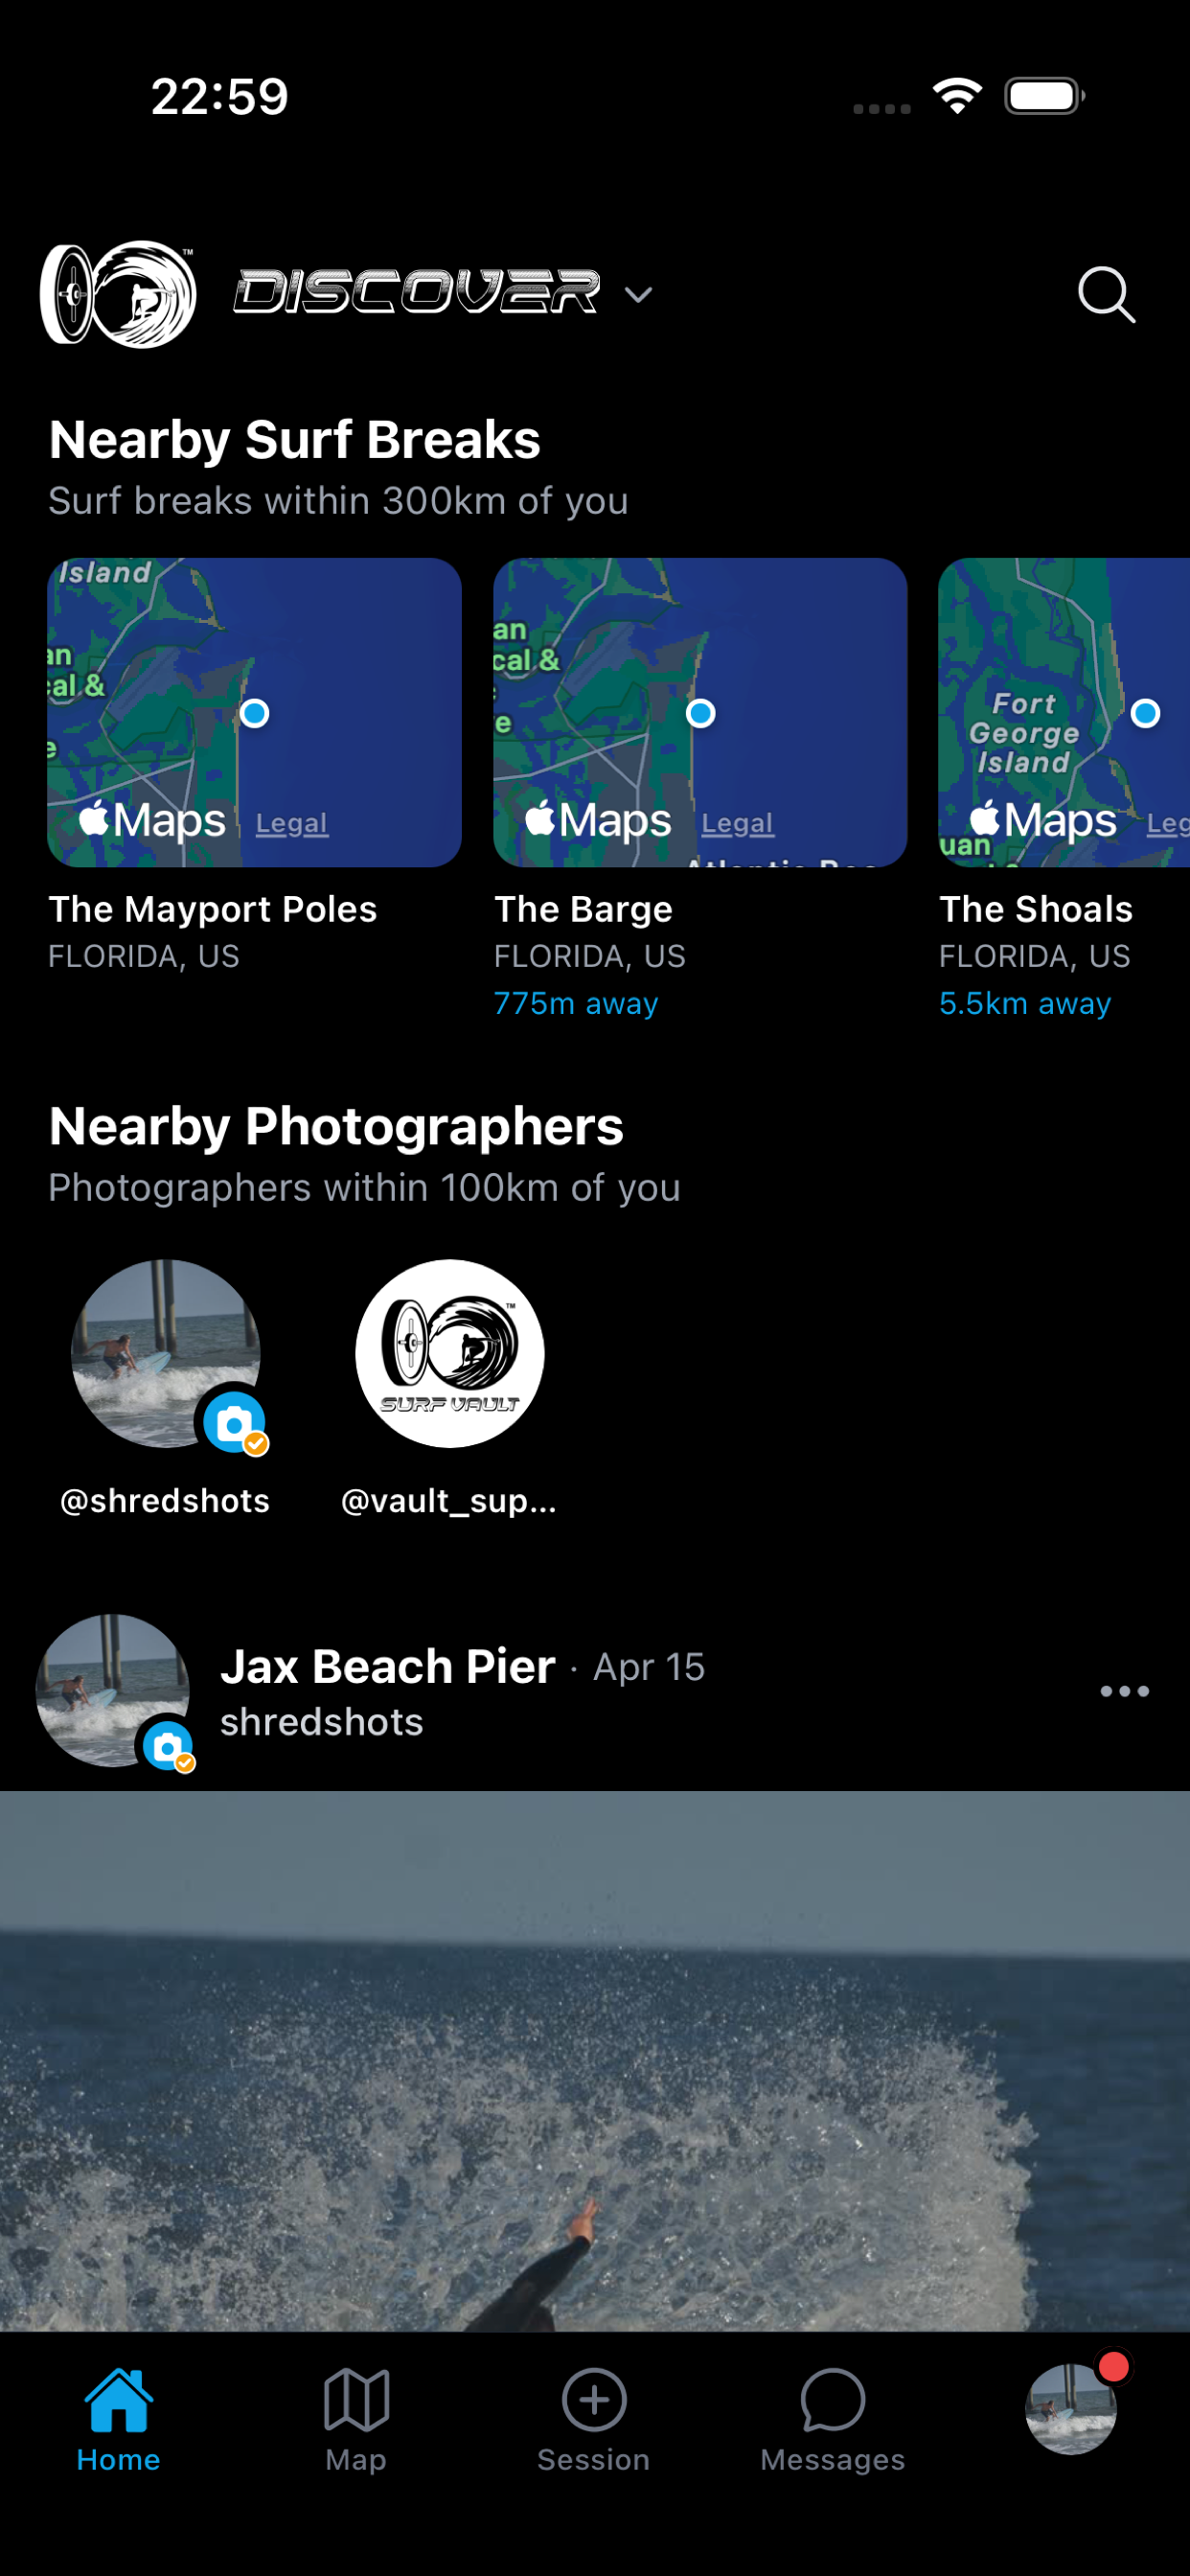The width and height of the screenshot is (1190, 2576).
Task: Tap shredshots author name under post title
Action: pos(322,1722)
